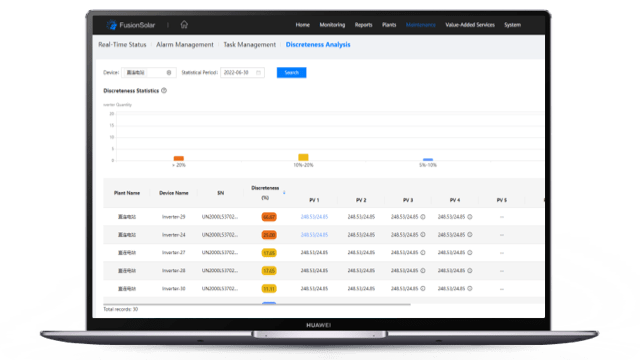Click the table horizontal scrollbar
640x360 pixels.
click(257, 304)
